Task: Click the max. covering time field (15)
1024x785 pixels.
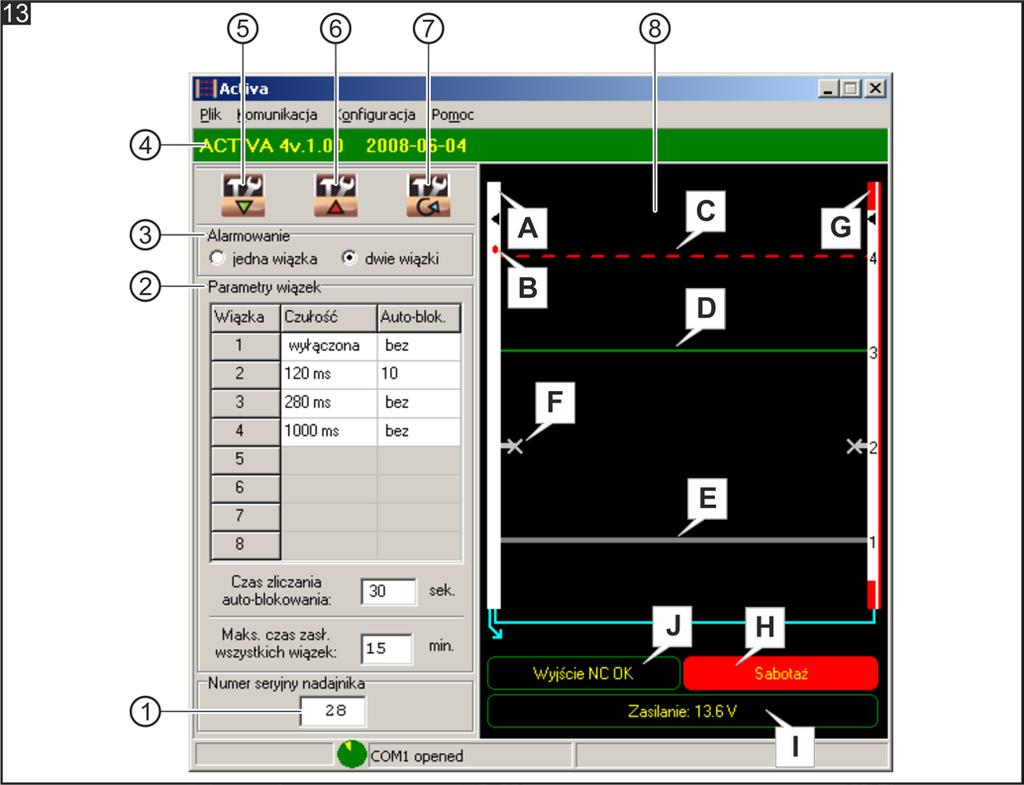Action: pos(387,649)
